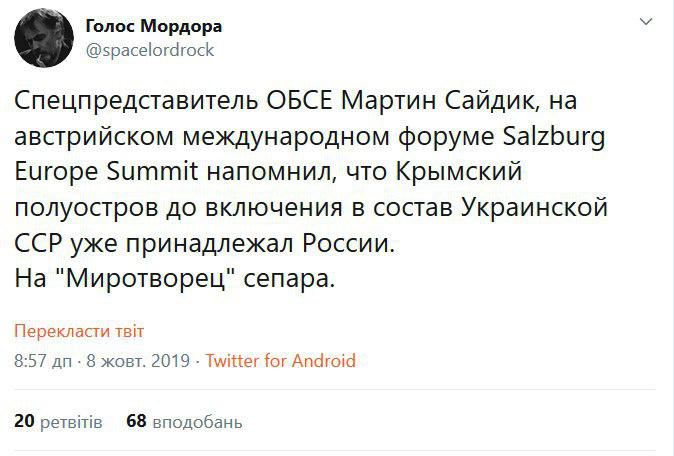Open the вподобань likes list label
674x456 pixels.
pyautogui.click(x=197, y=422)
